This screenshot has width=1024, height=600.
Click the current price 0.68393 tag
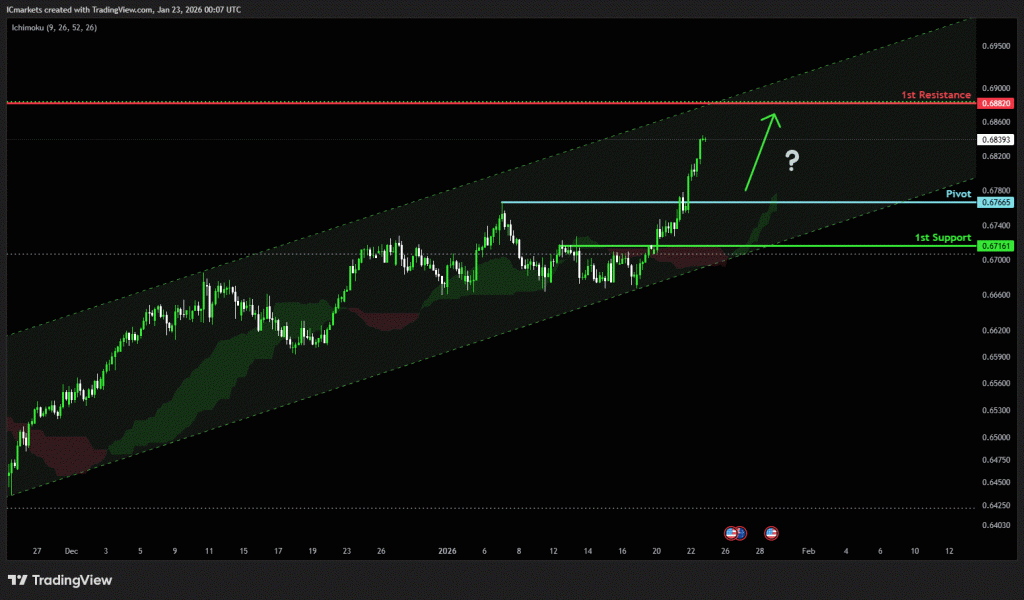[996, 140]
